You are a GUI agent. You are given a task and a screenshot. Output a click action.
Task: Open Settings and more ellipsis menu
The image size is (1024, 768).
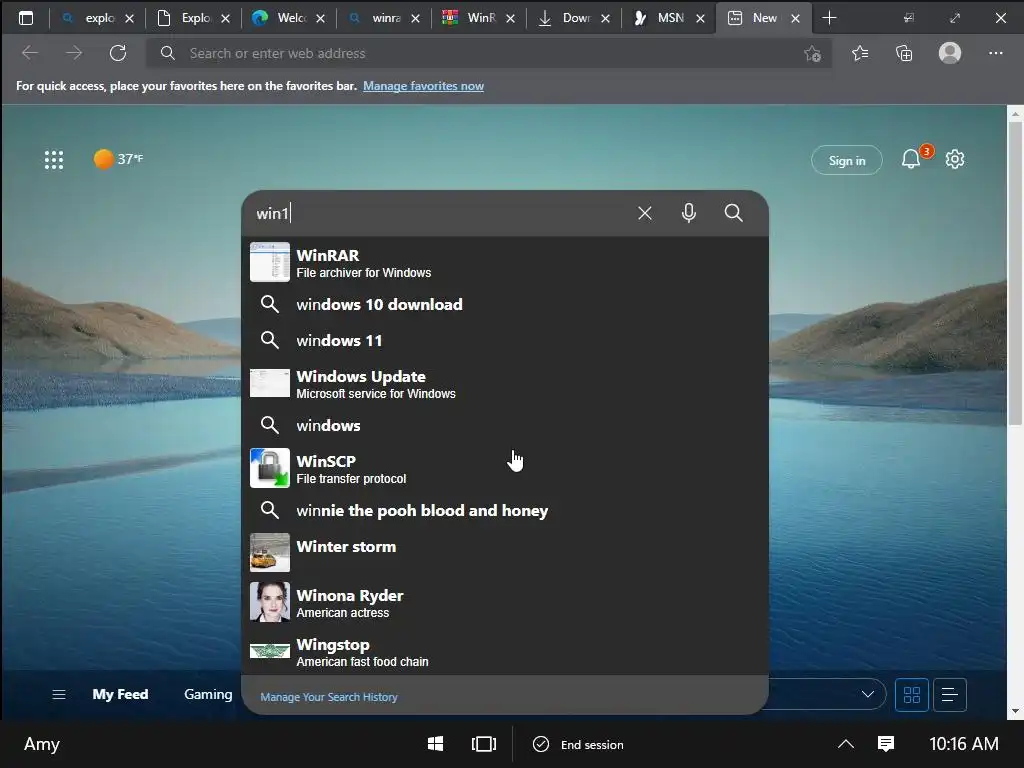(995, 53)
